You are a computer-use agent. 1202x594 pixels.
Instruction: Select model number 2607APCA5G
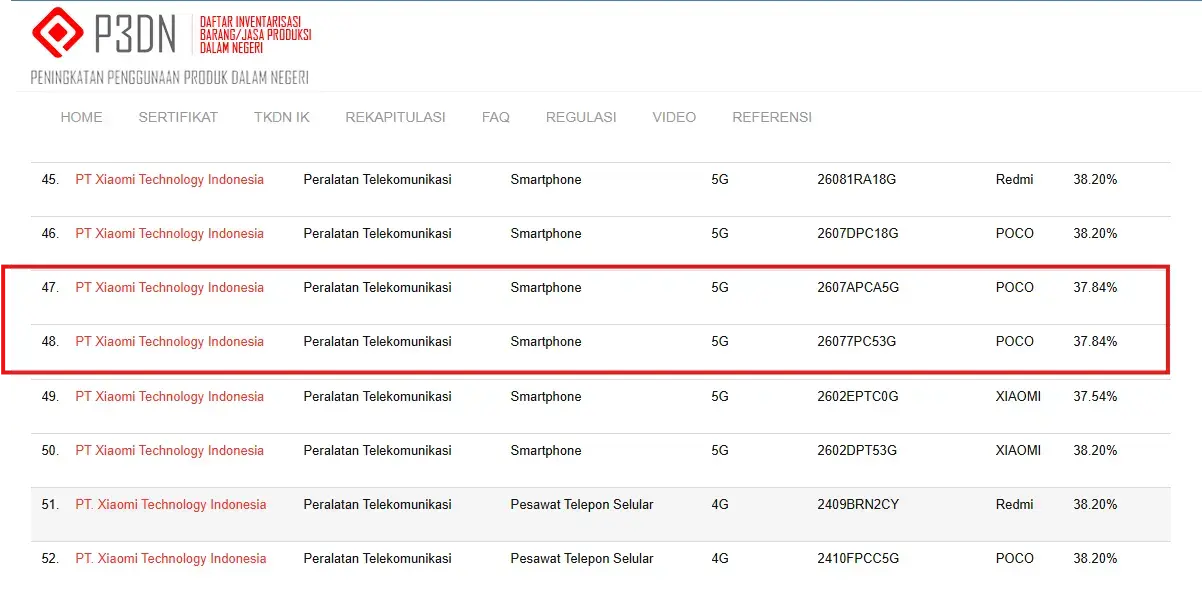coord(858,288)
